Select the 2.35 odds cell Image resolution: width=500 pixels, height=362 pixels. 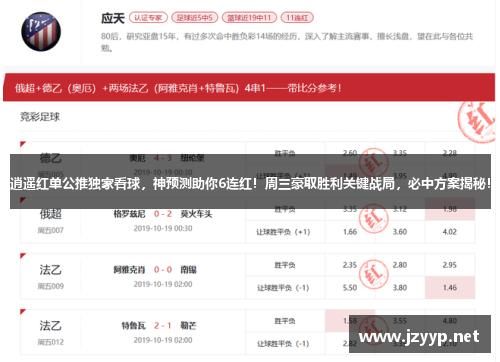[x=350, y=265]
